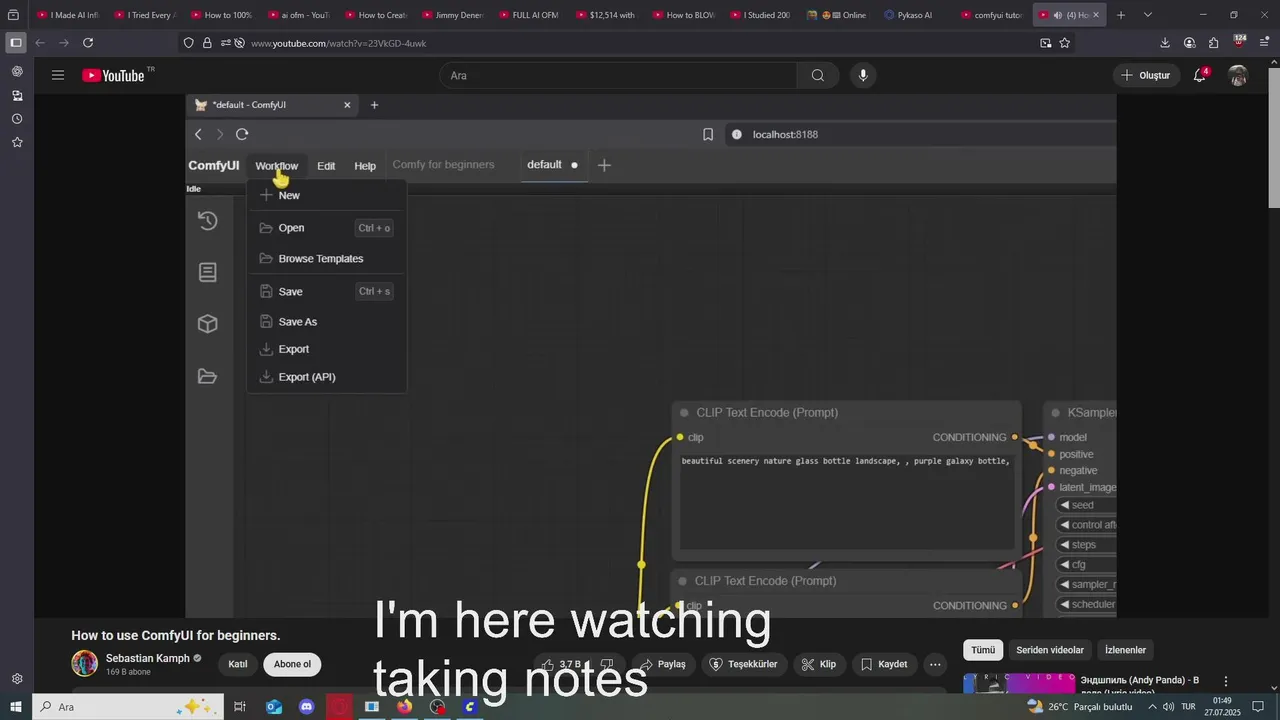Open more video actions ellipsis
1280x720 pixels.
pyautogui.click(x=935, y=664)
